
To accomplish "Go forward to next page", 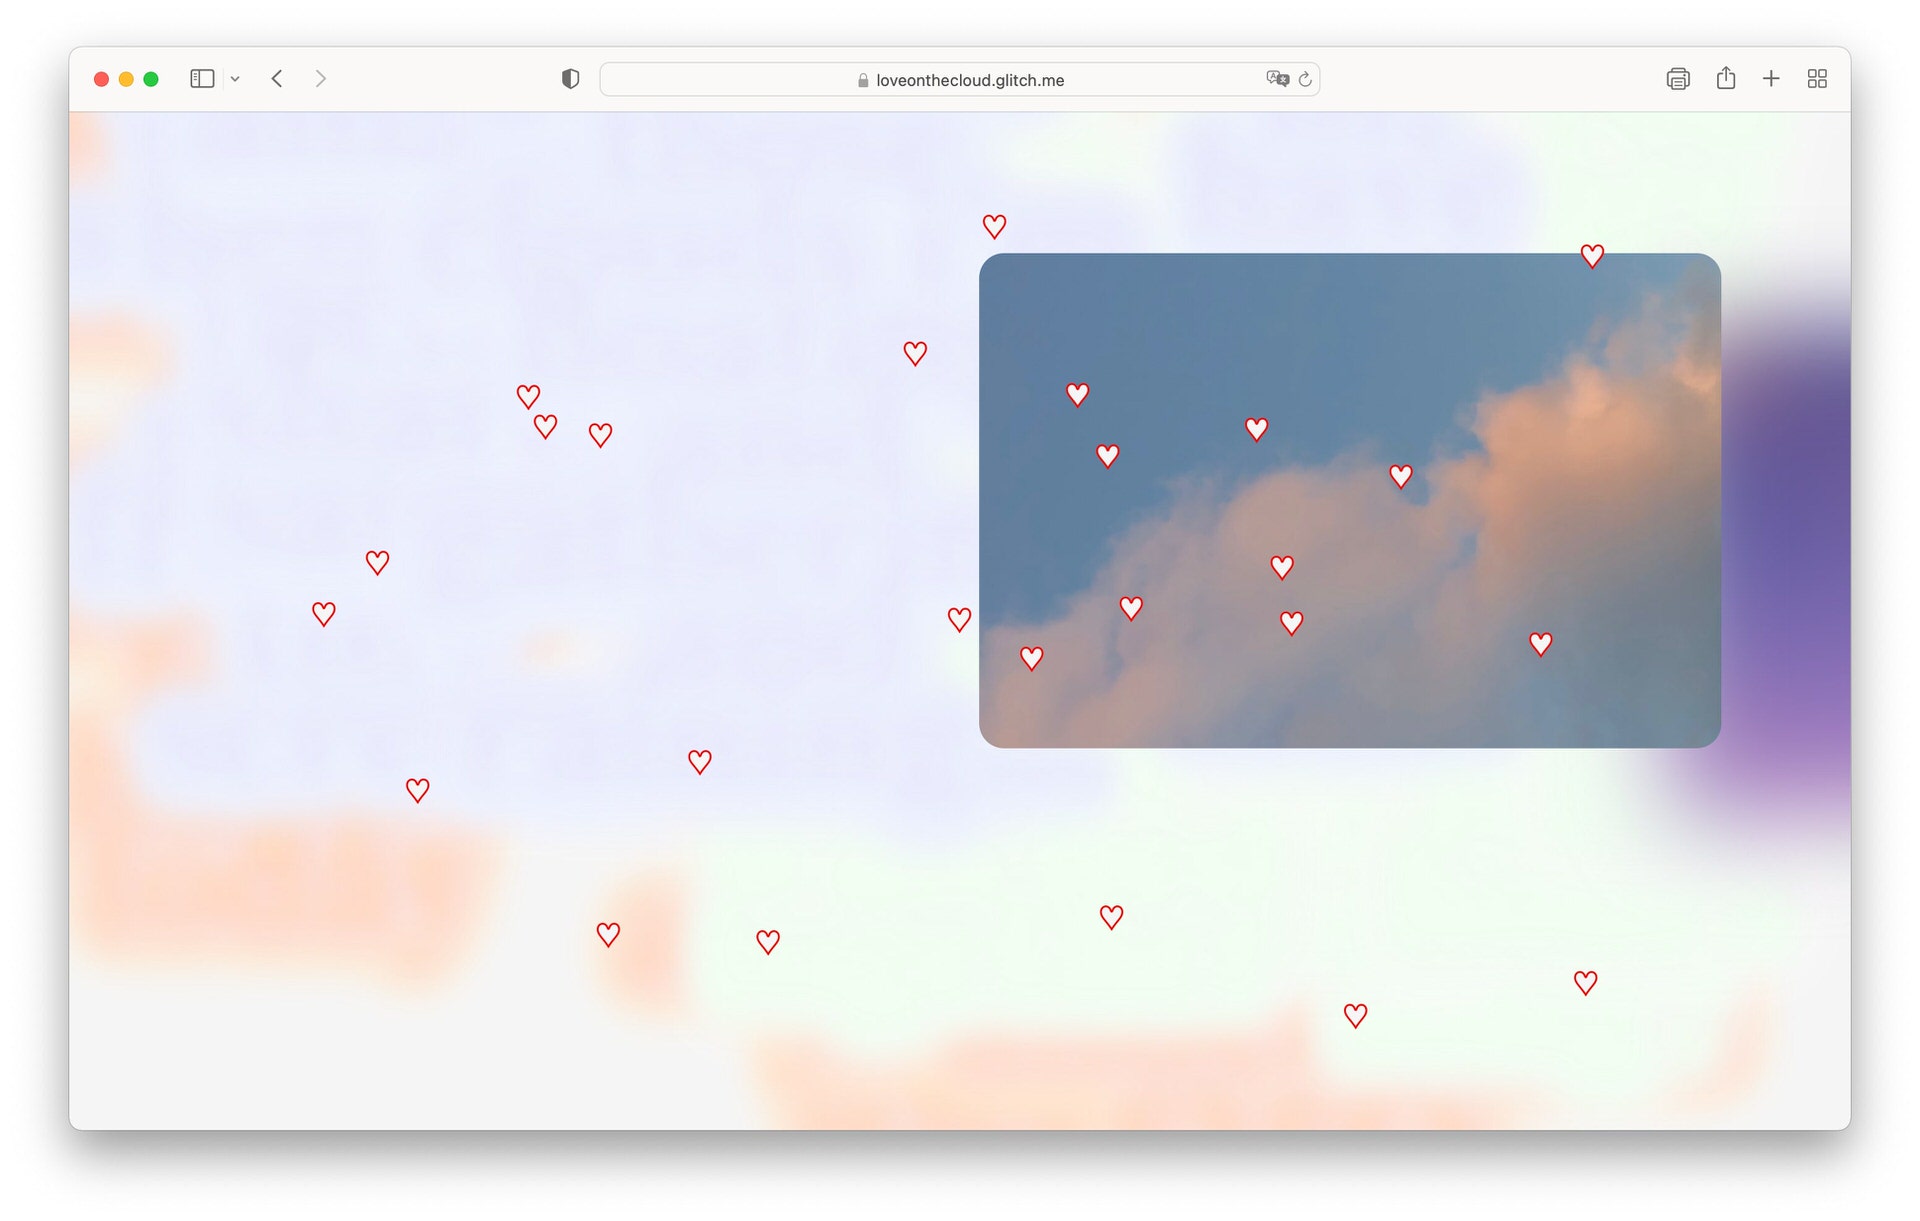I will point(320,79).
